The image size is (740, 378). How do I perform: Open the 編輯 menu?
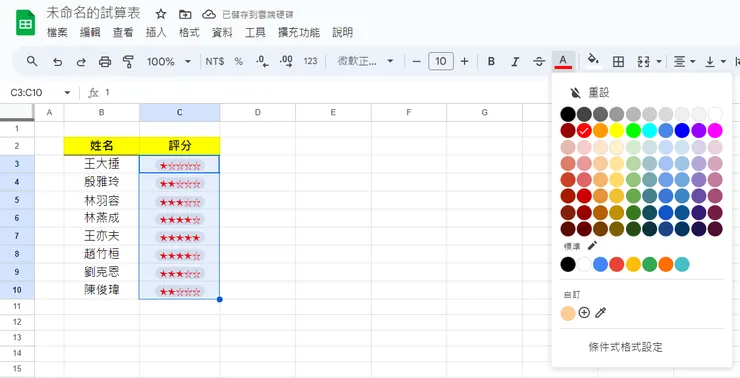pos(90,33)
